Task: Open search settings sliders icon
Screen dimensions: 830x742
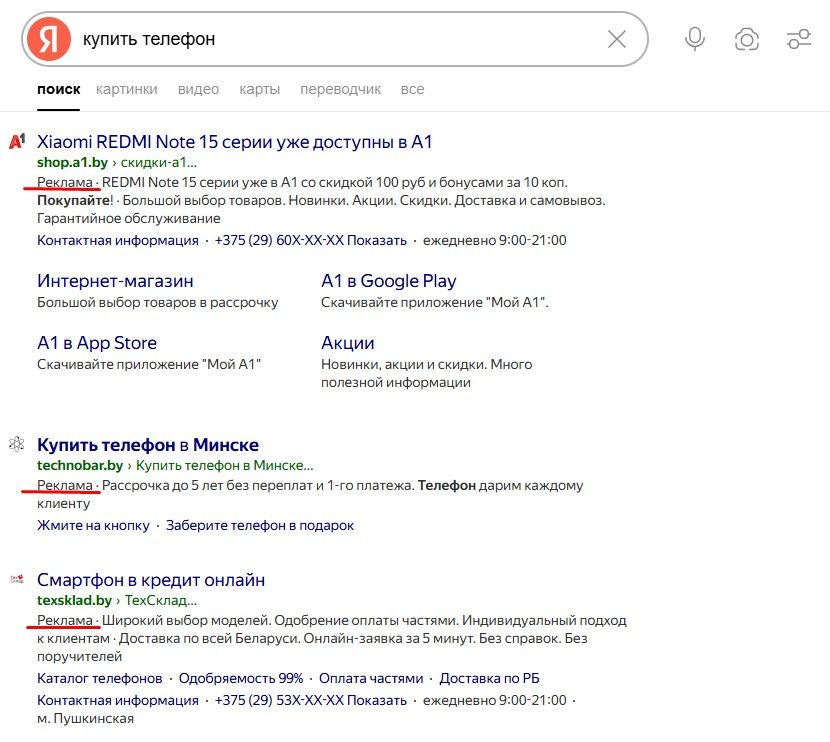Action: tap(799, 39)
